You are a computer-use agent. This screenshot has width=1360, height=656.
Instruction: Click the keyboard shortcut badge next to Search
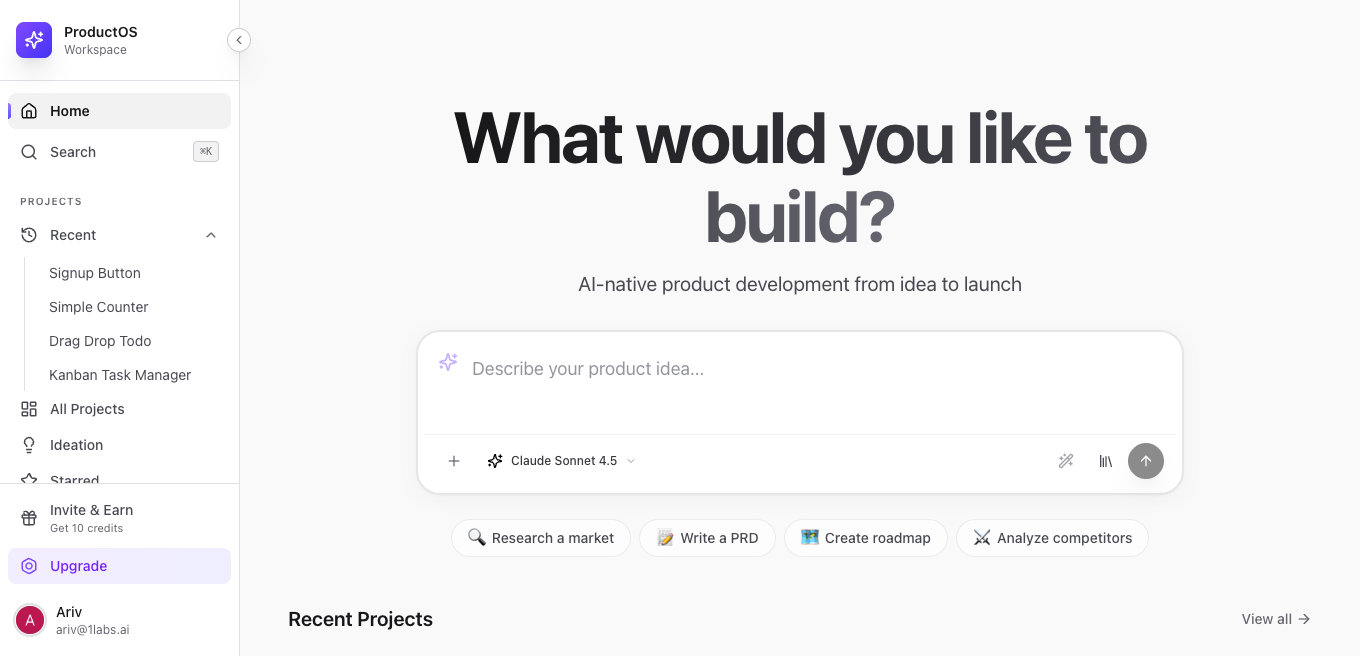click(x=206, y=151)
